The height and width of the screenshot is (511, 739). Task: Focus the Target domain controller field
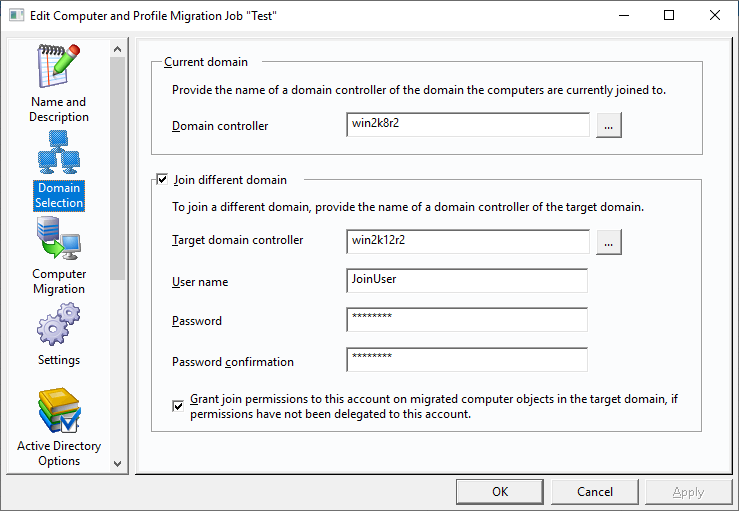pyautogui.click(x=468, y=242)
